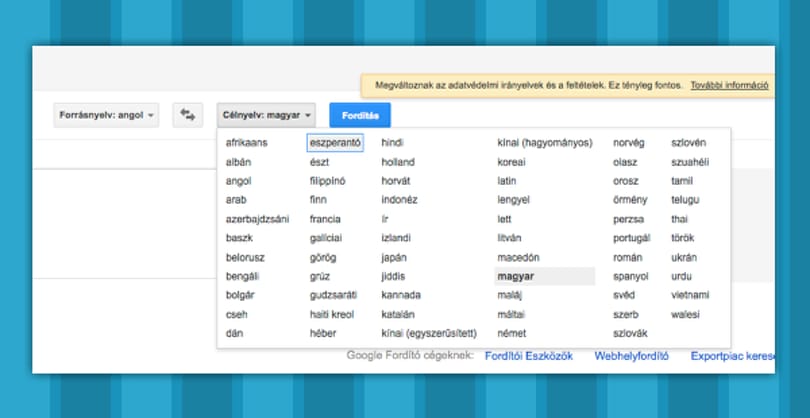This screenshot has height=418, width=810.
Task: Select román language
Action: (x=628, y=257)
